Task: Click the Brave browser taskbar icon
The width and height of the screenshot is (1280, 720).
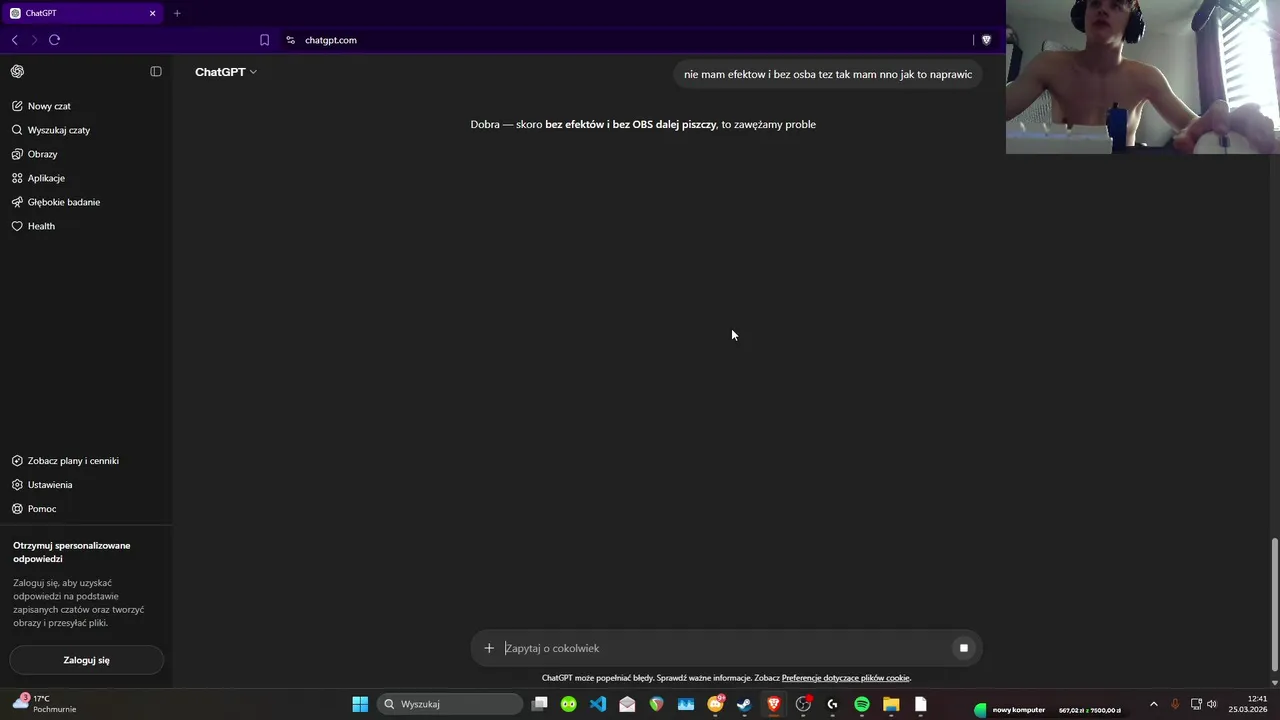Action: tap(773, 704)
